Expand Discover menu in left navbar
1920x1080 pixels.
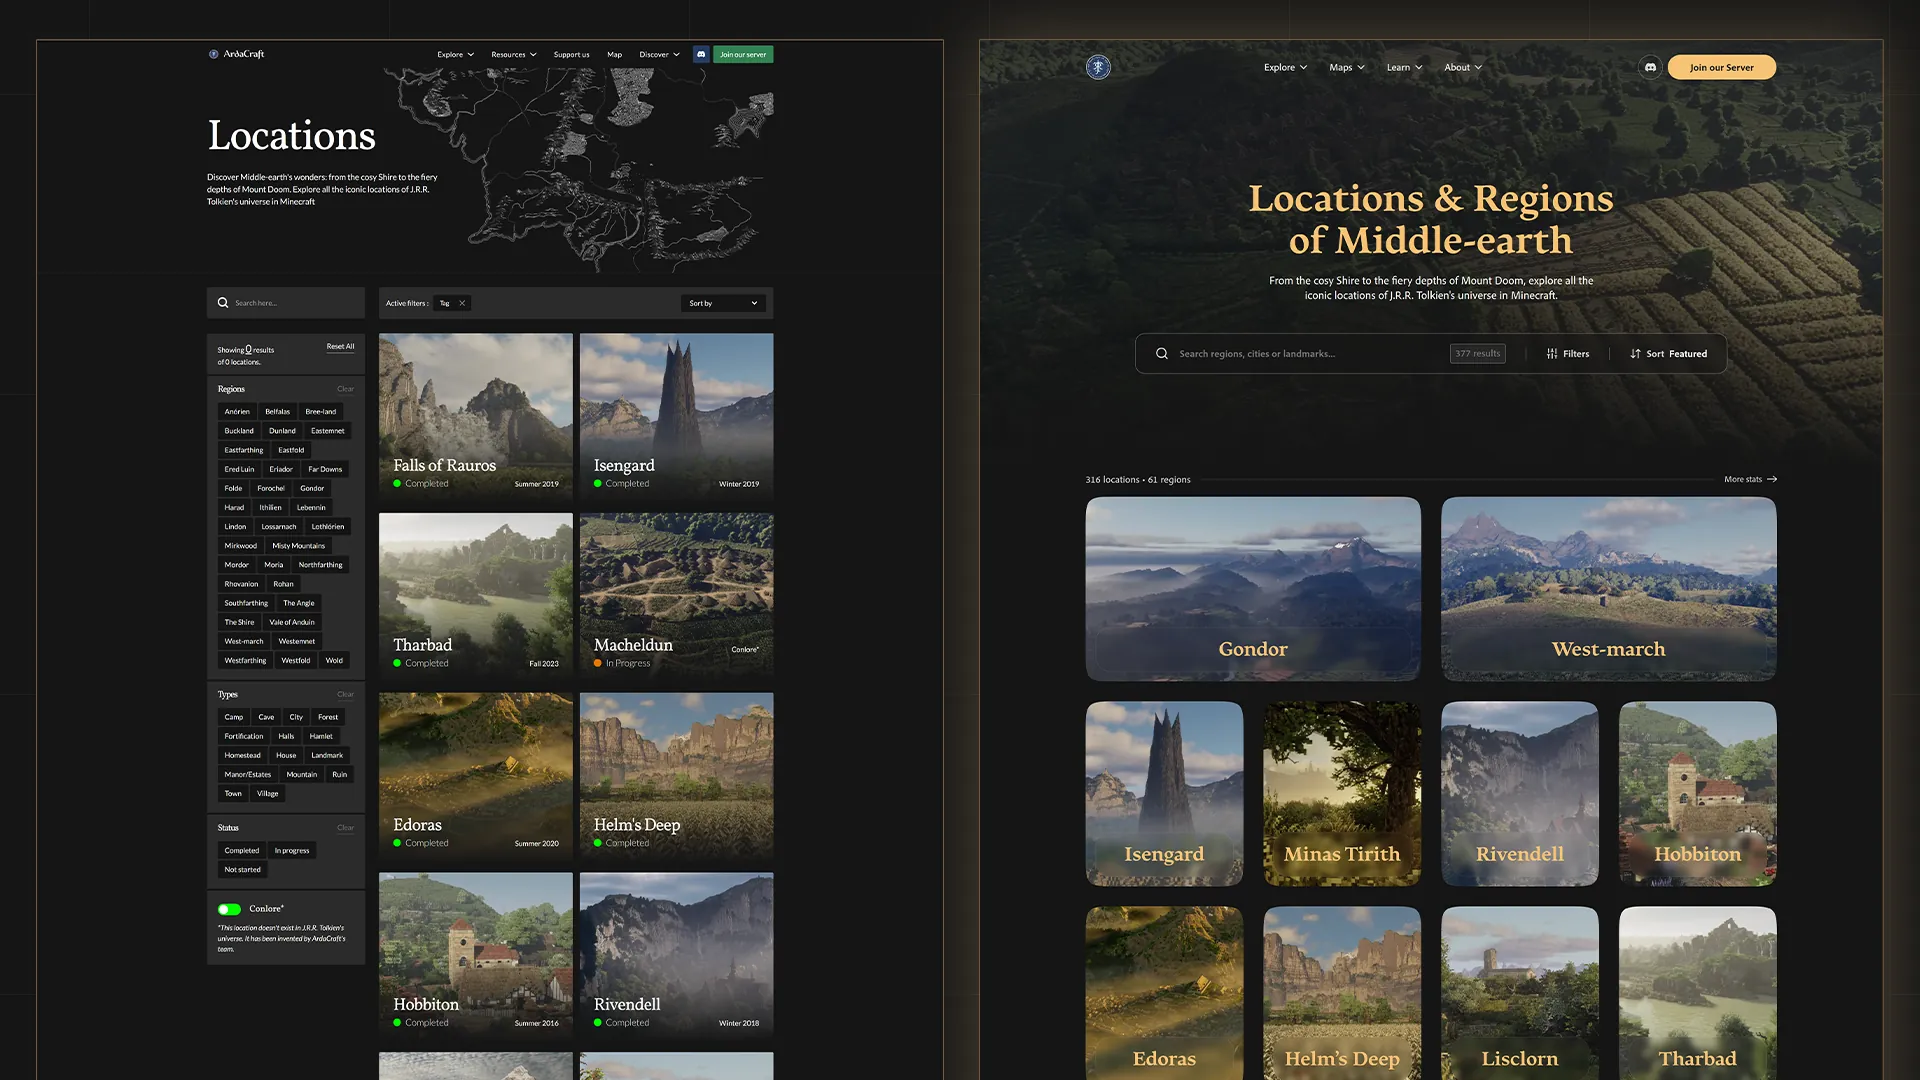point(659,54)
